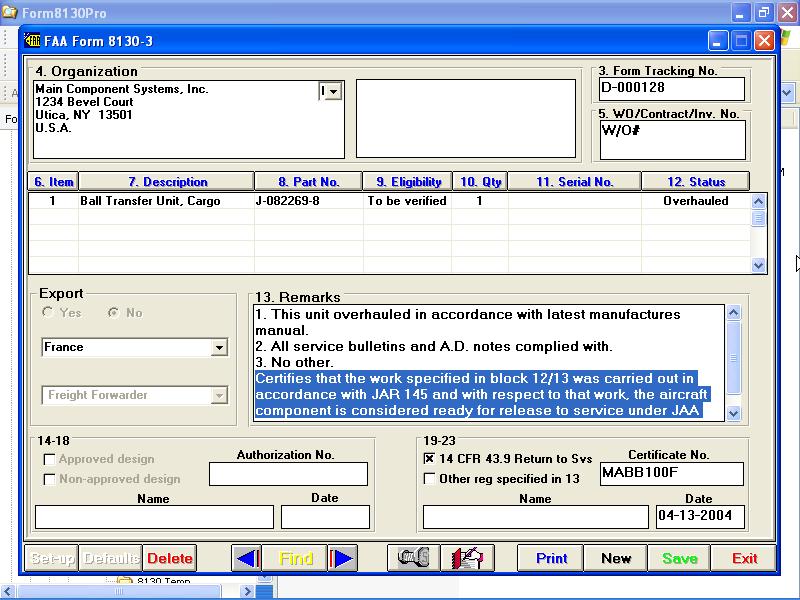800x600 pixels.
Task: Click the stamp/key icon in the toolbar
Action: tap(416, 558)
